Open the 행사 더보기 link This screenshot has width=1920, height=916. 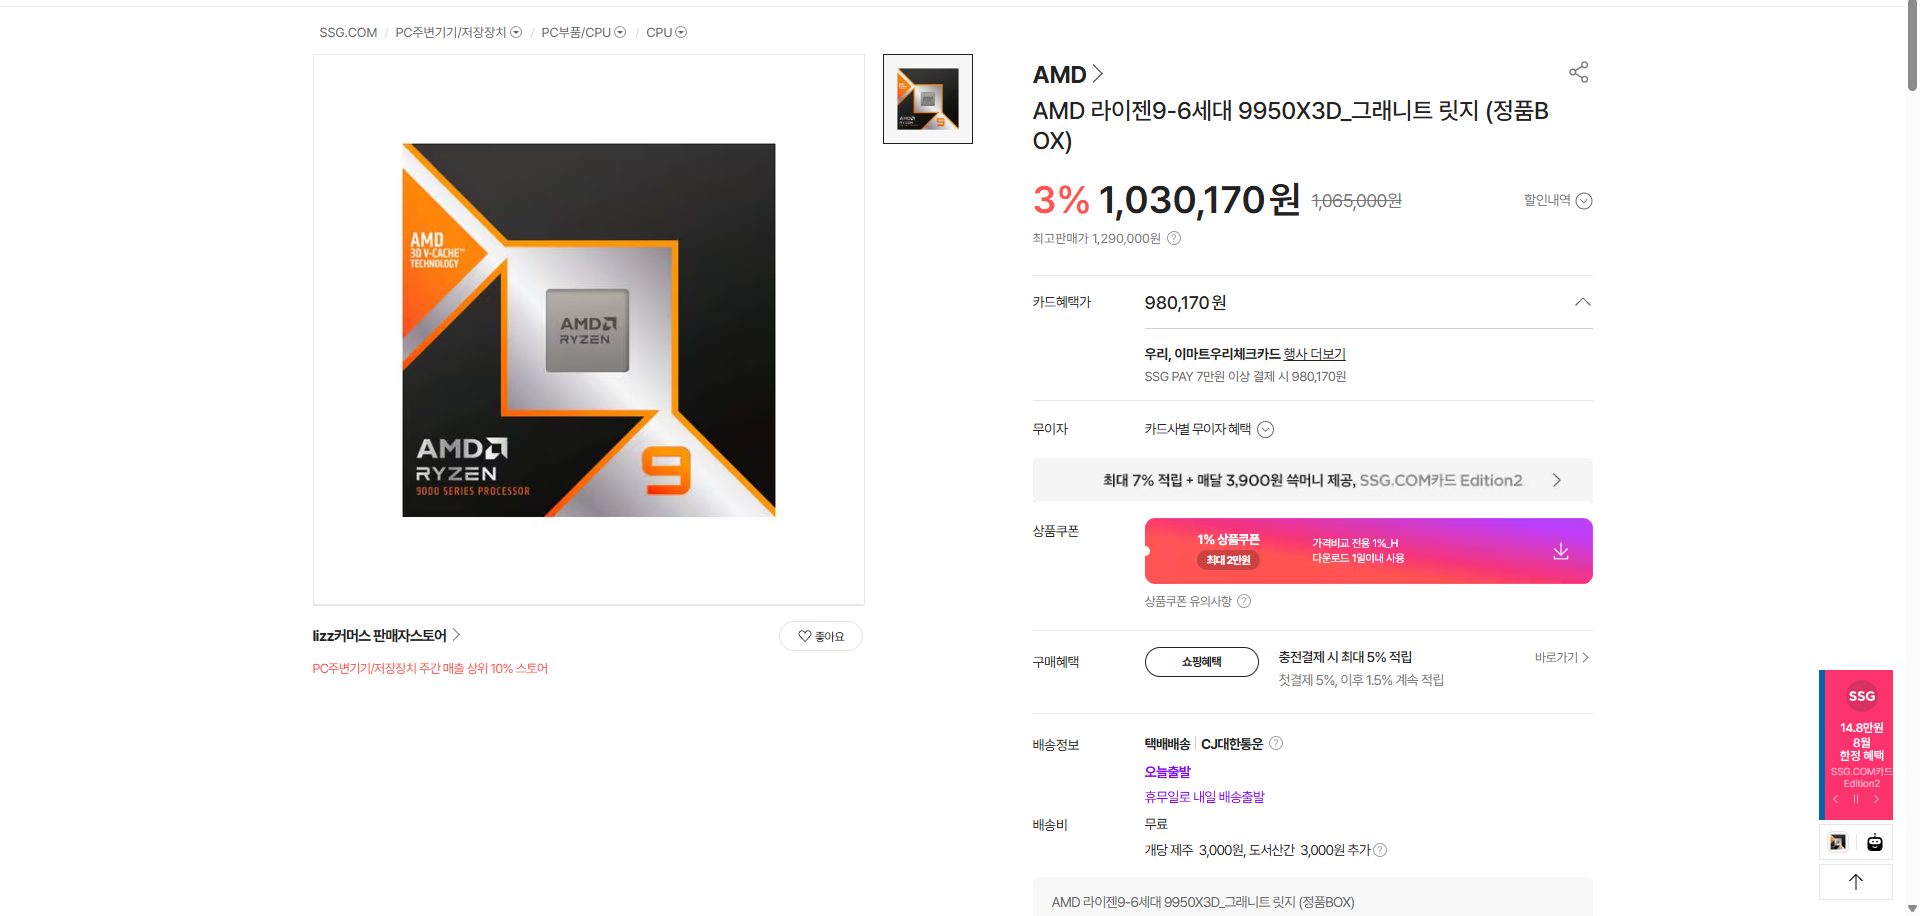point(1314,354)
